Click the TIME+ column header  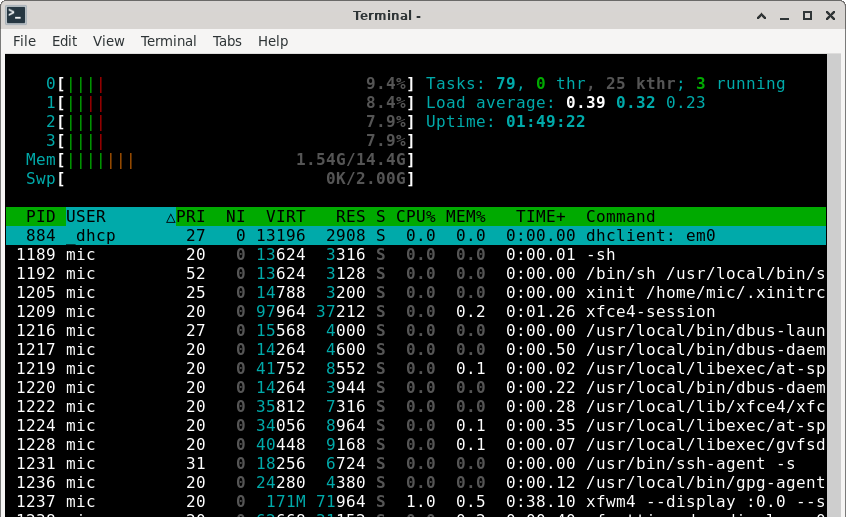(540, 217)
